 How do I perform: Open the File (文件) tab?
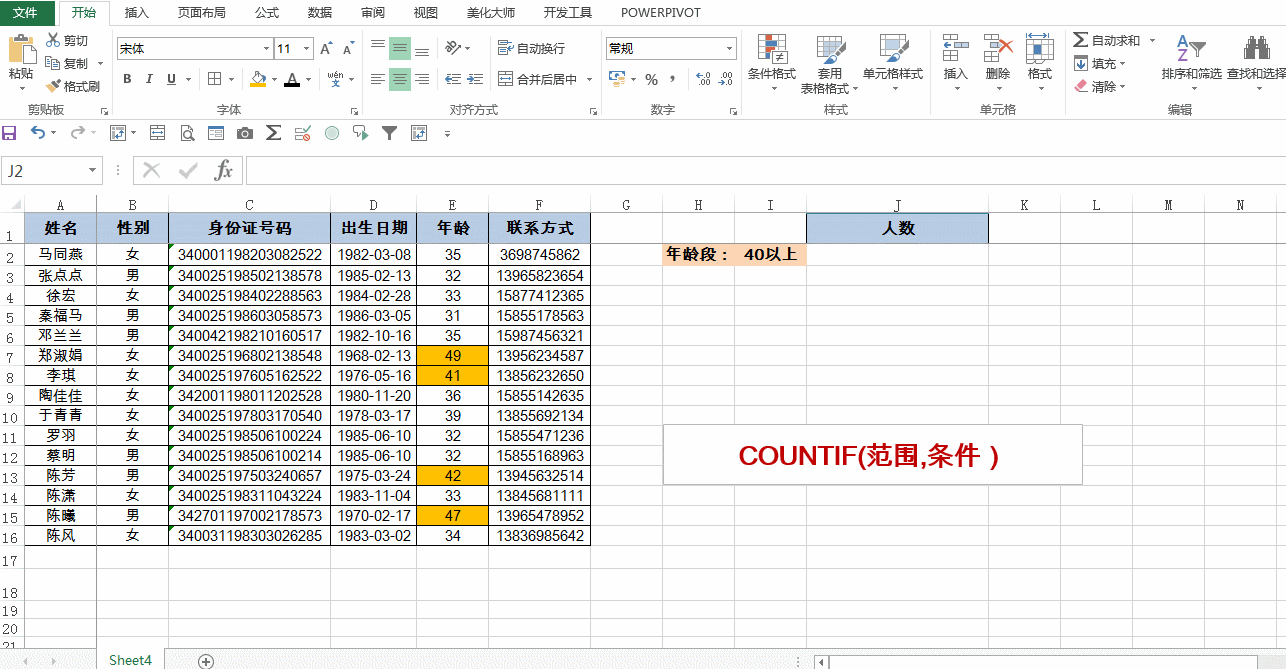[x=26, y=13]
